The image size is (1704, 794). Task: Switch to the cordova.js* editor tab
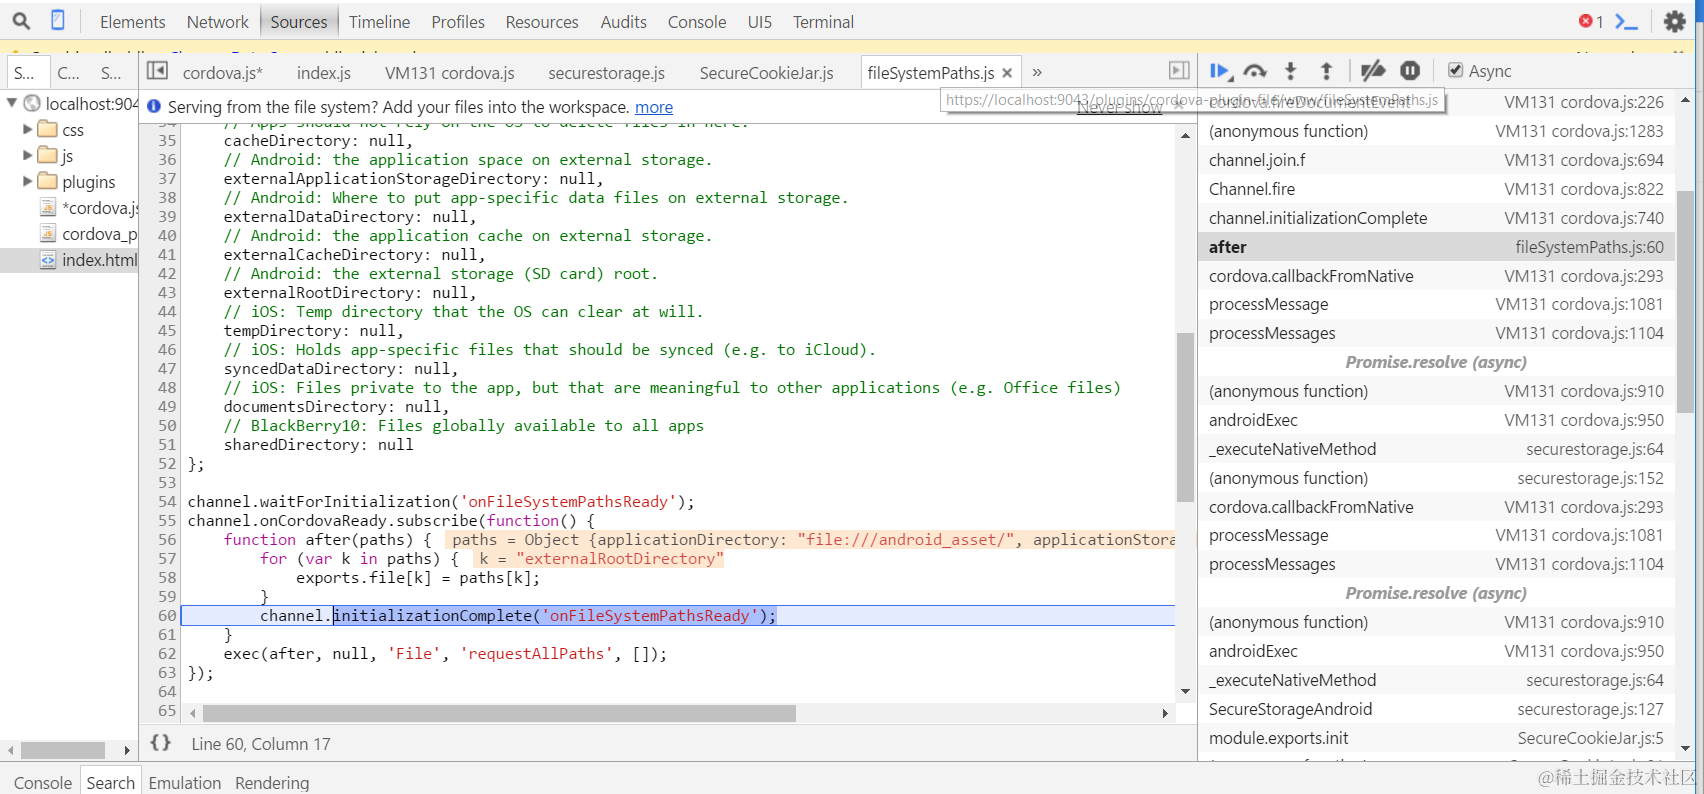click(223, 73)
